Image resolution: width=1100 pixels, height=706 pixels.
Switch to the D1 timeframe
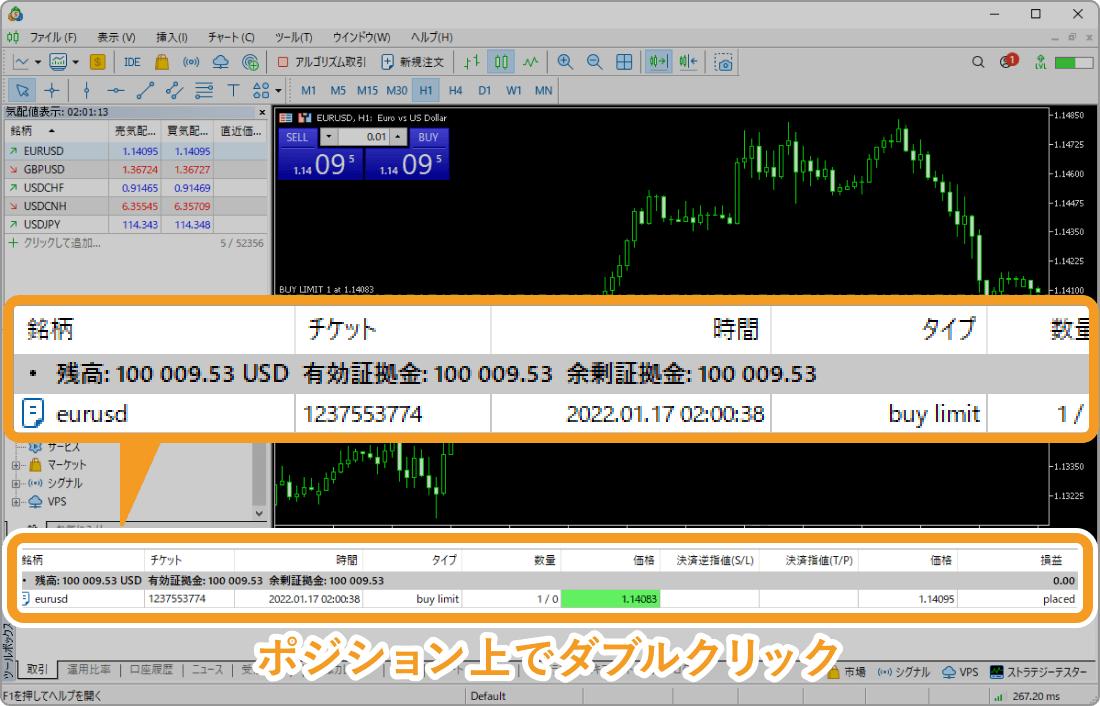[485, 90]
